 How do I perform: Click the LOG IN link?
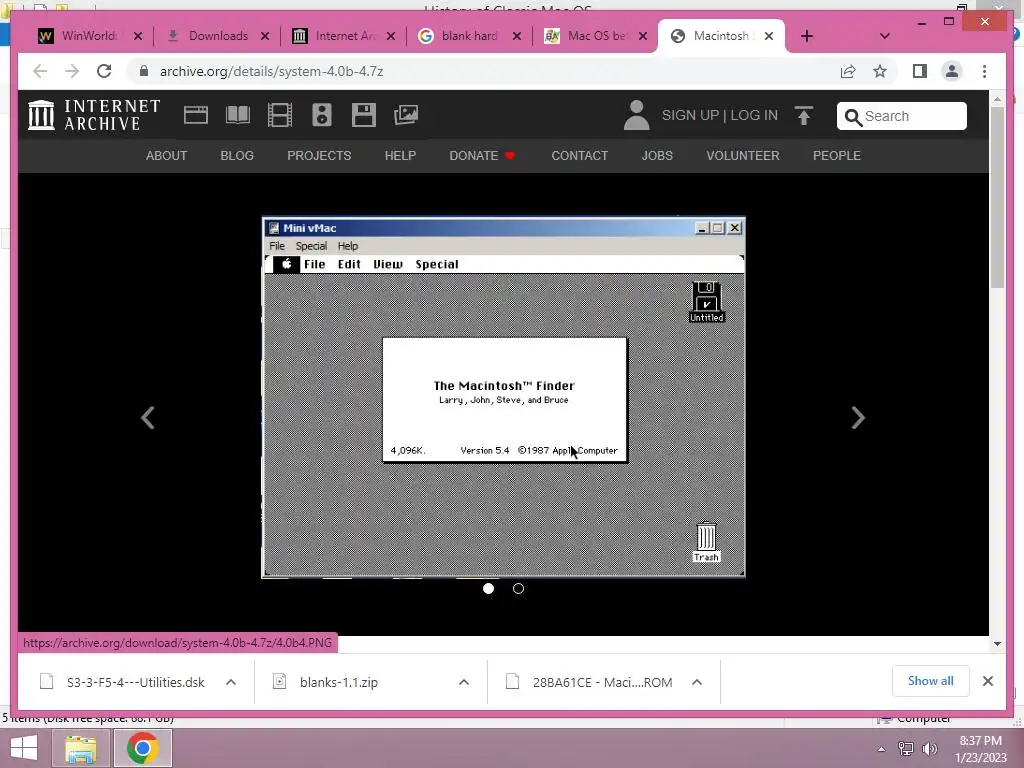(754, 115)
